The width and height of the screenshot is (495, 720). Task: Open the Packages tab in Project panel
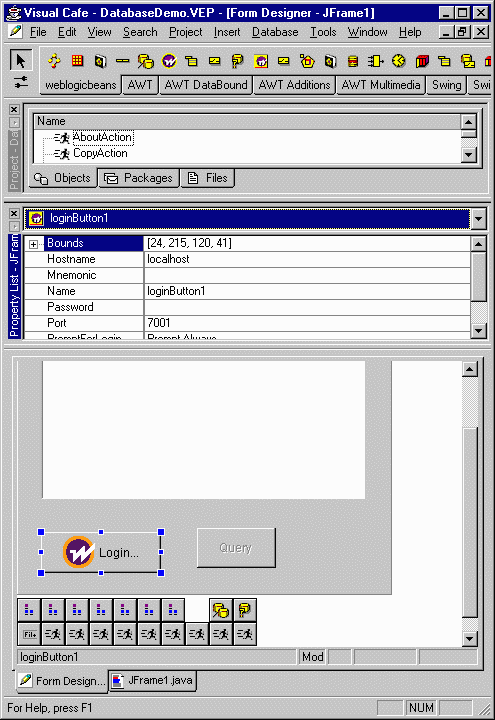coord(138,178)
